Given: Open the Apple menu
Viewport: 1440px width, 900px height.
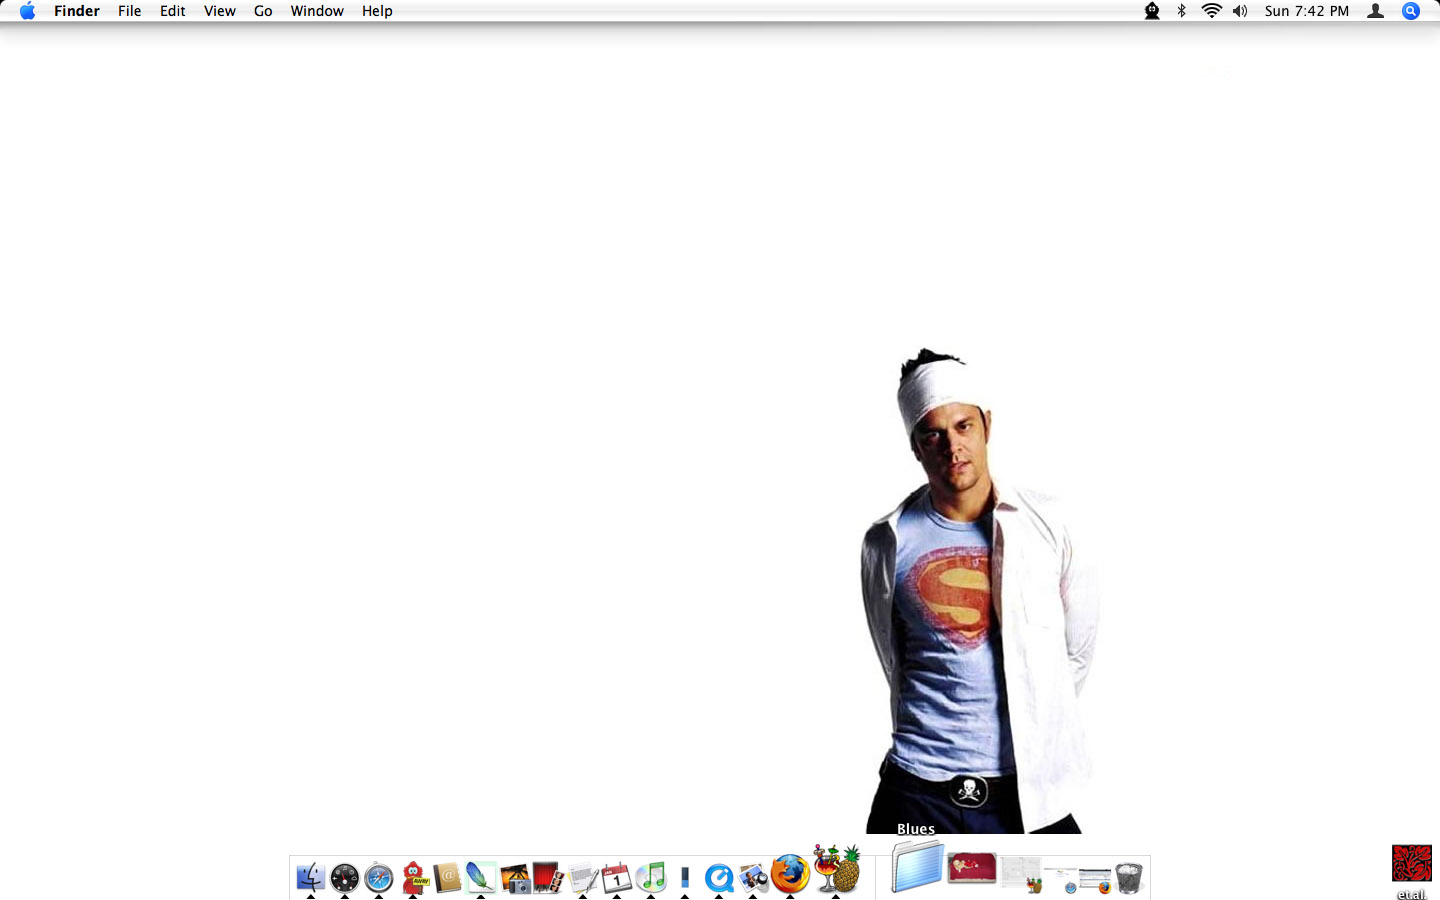Looking at the screenshot, I should 27,11.
